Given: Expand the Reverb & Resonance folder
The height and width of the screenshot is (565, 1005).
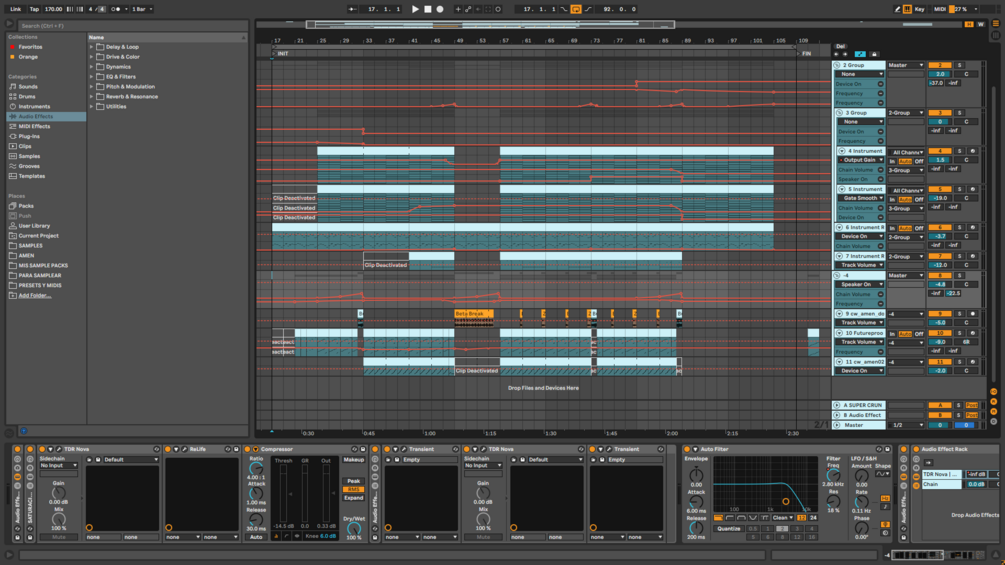Looking at the screenshot, I should [92, 97].
